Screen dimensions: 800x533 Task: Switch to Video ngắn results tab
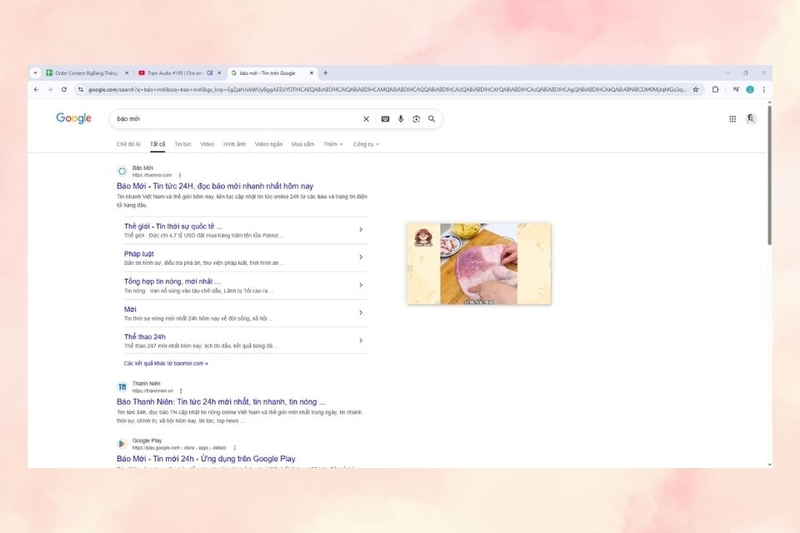point(268,144)
